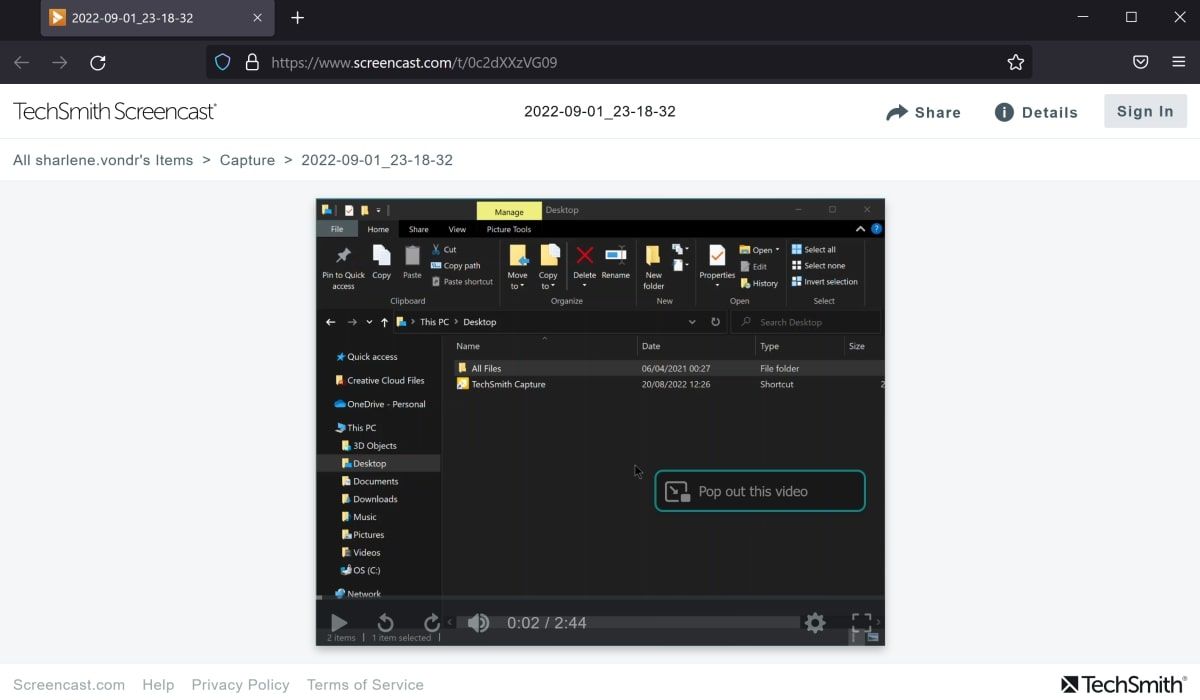
Task: Open a new browser tab
Action: point(297,18)
